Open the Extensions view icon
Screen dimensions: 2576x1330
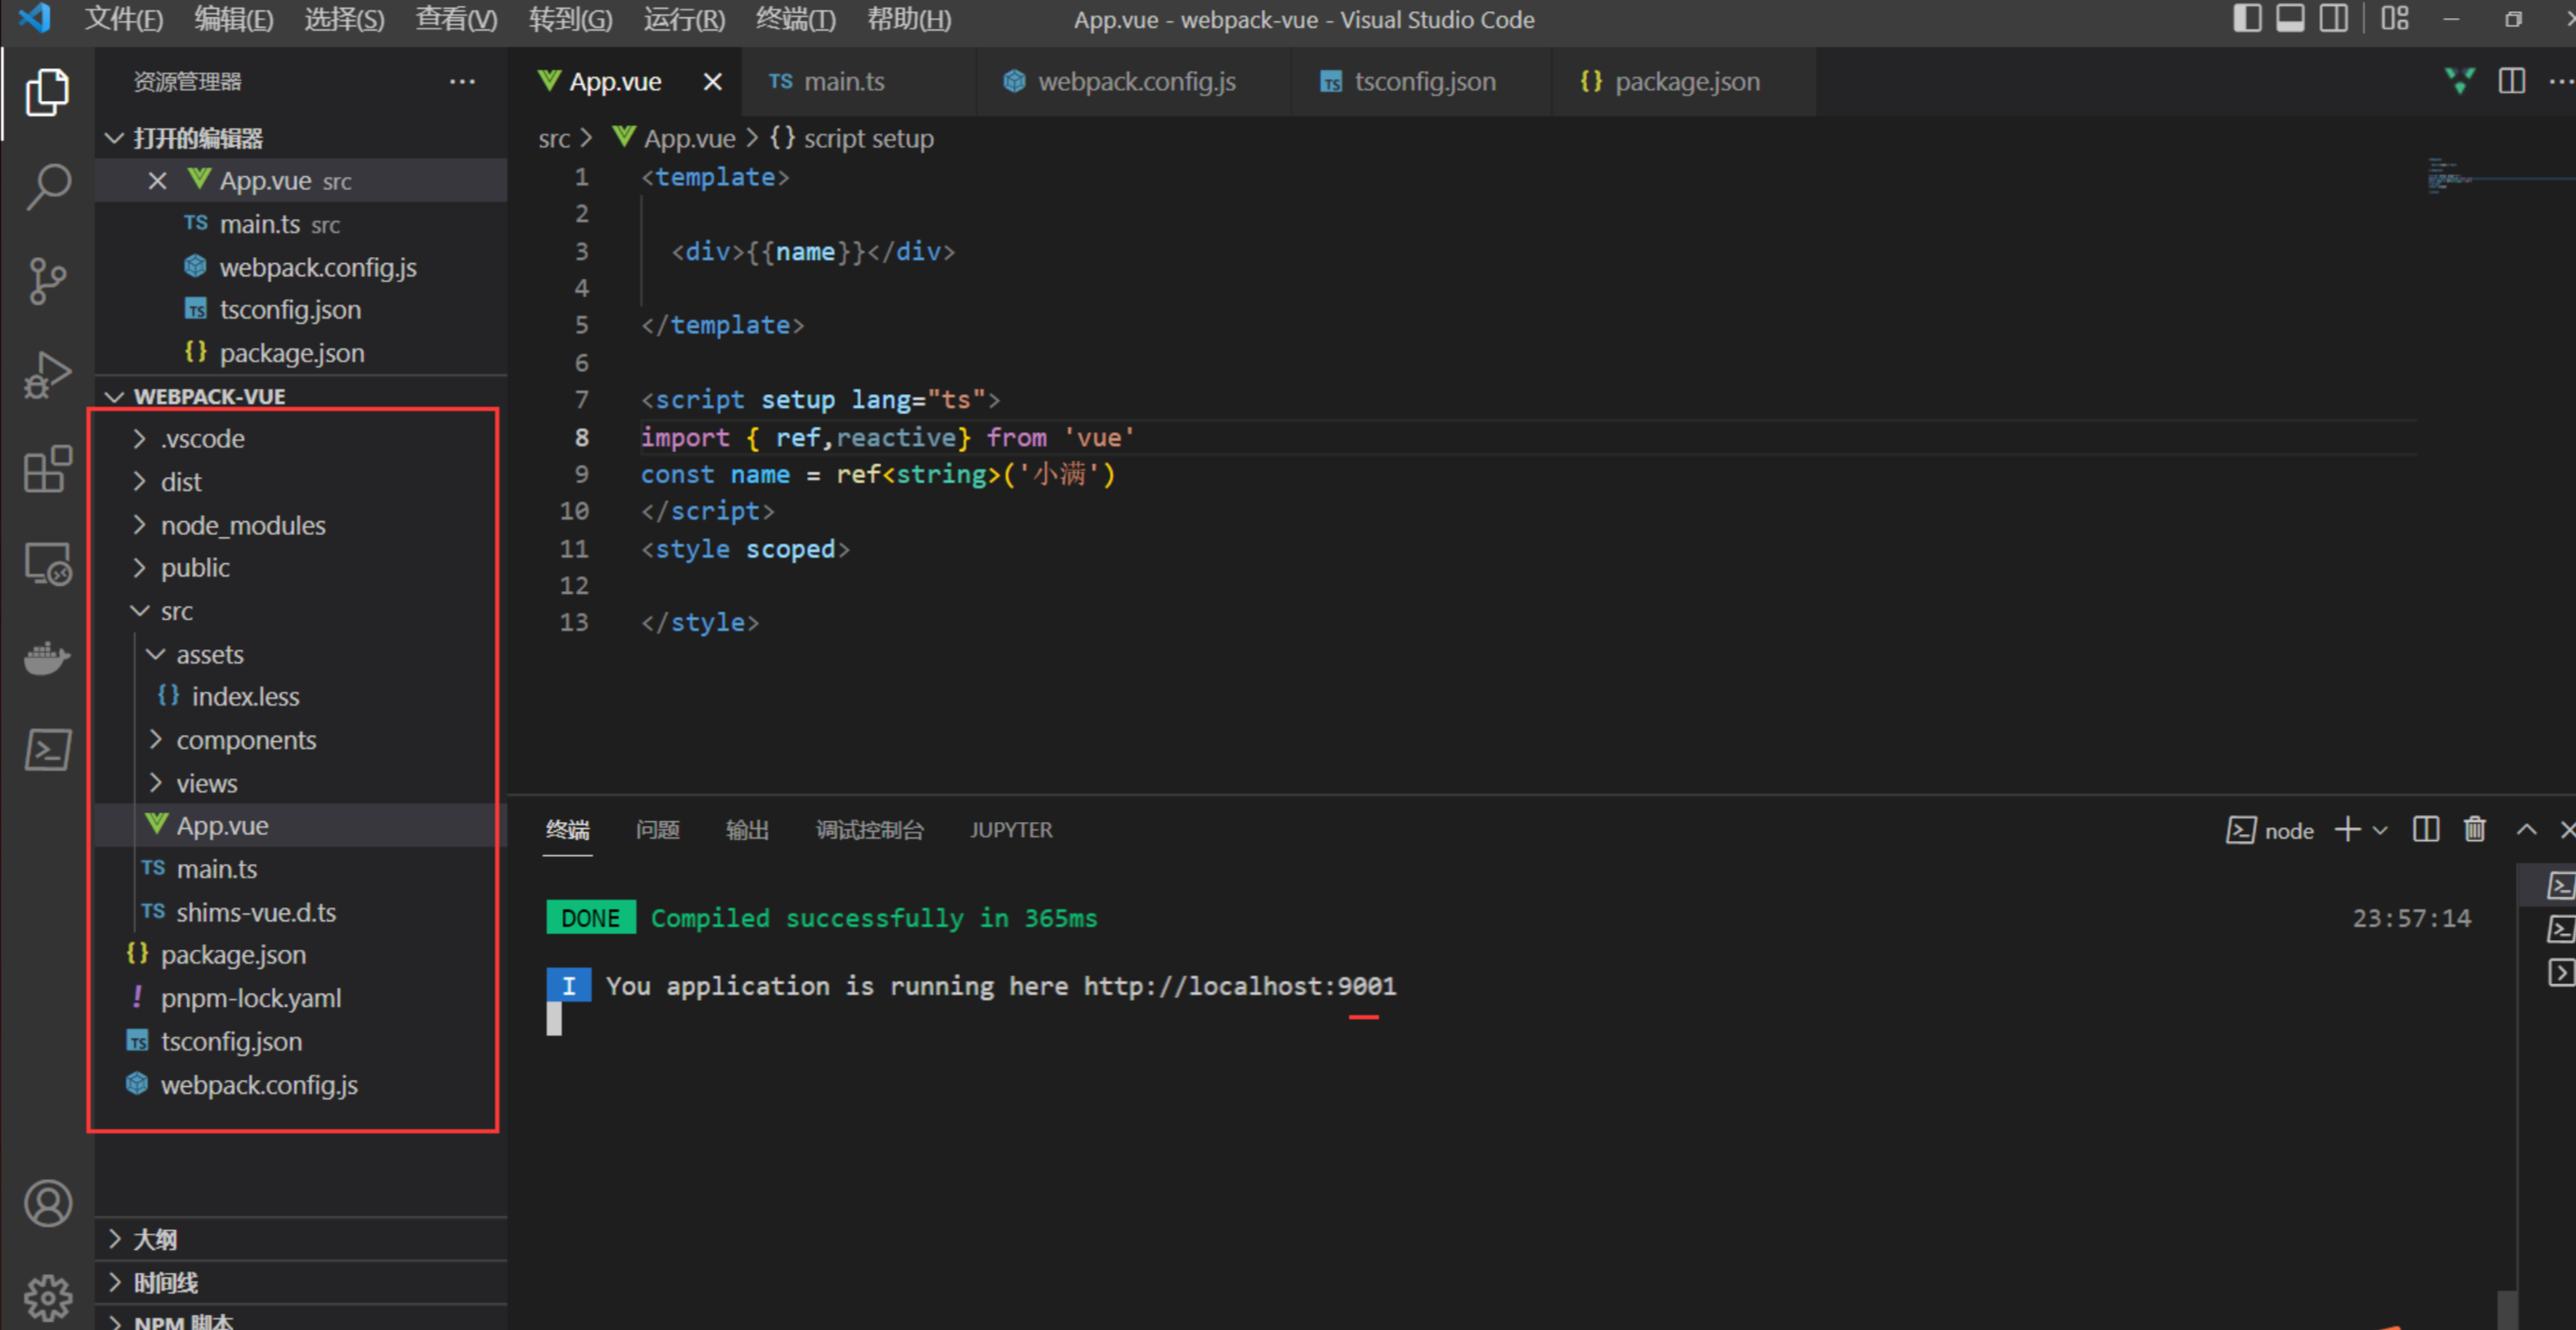click(x=47, y=469)
